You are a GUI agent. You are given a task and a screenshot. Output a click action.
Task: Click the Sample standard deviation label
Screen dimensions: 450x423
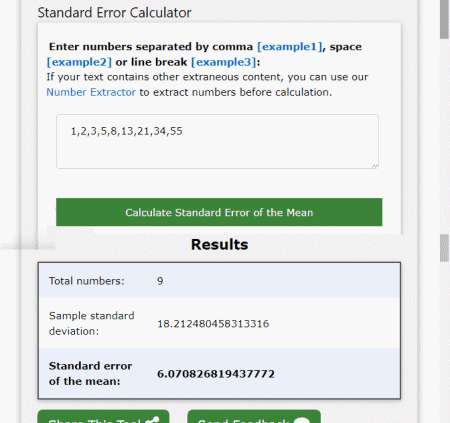[91, 323]
